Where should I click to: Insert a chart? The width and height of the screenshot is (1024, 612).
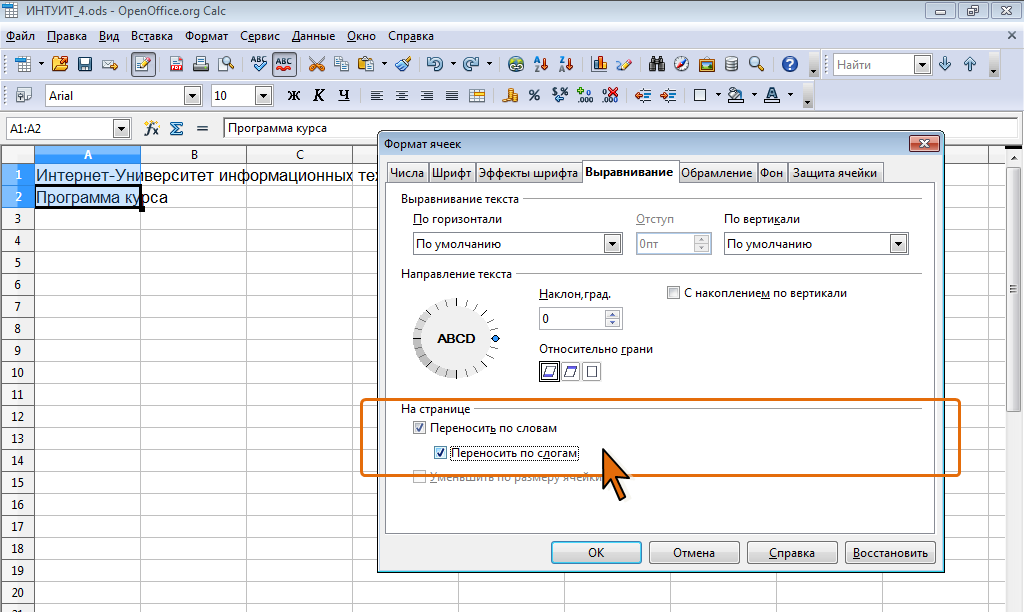tap(599, 64)
